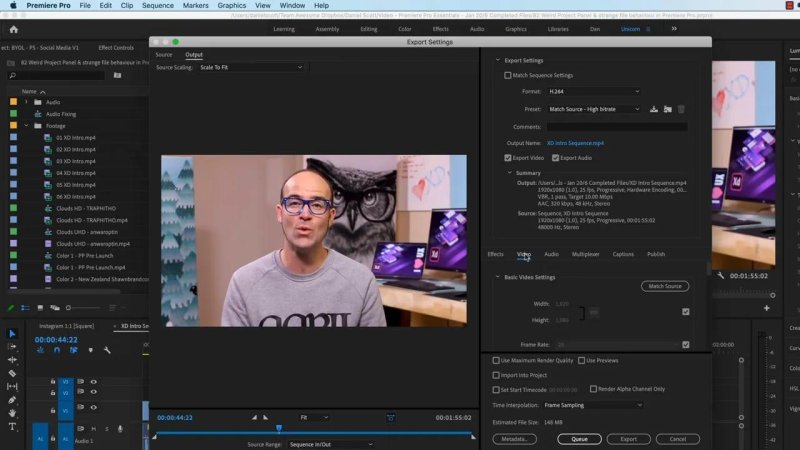Click the project panel pencil icon
This screenshot has height=450, width=800.
[x=11, y=308]
